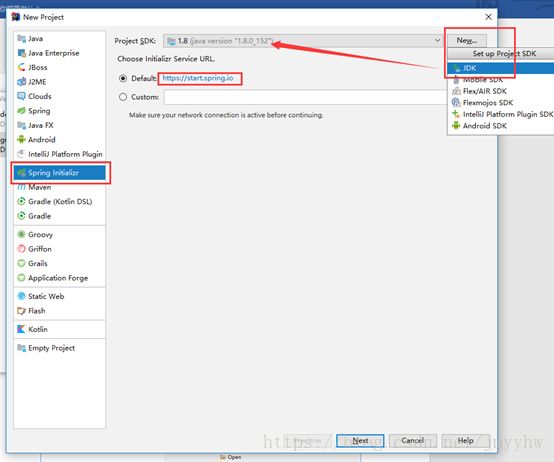Click the New... SDK button
This screenshot has height=462, width=554.
pos(467,41)
